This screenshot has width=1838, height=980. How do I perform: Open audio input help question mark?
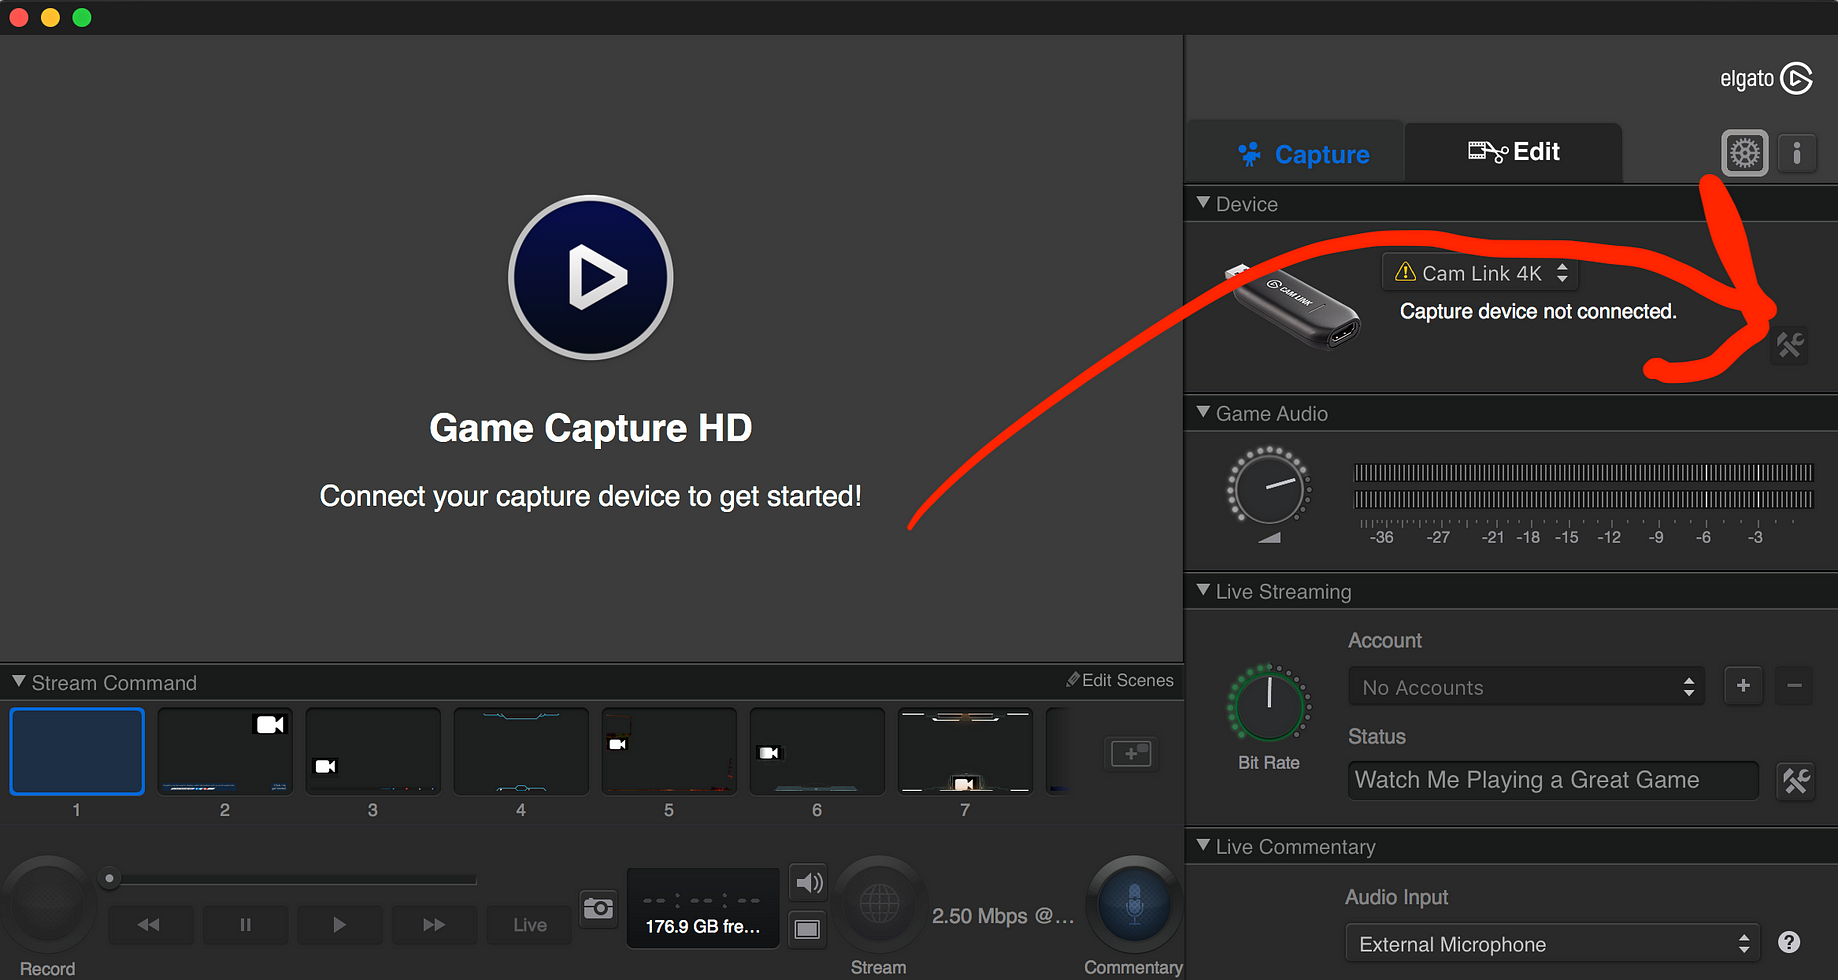[x=1789, y=942]
